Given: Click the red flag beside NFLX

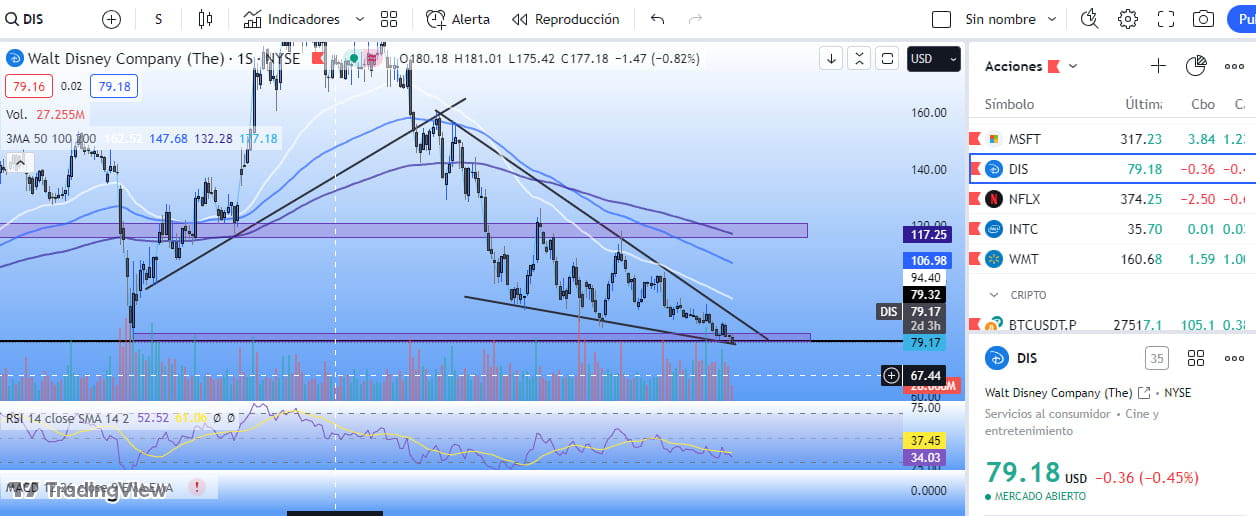Looking at the screenshot, I should (x=976, y=199).
